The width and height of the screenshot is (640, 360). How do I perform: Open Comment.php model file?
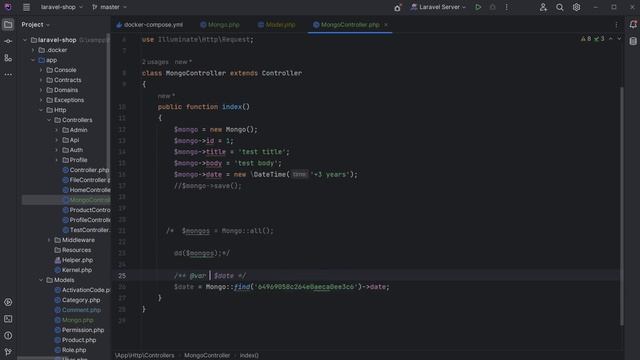(x=78, y=310)
